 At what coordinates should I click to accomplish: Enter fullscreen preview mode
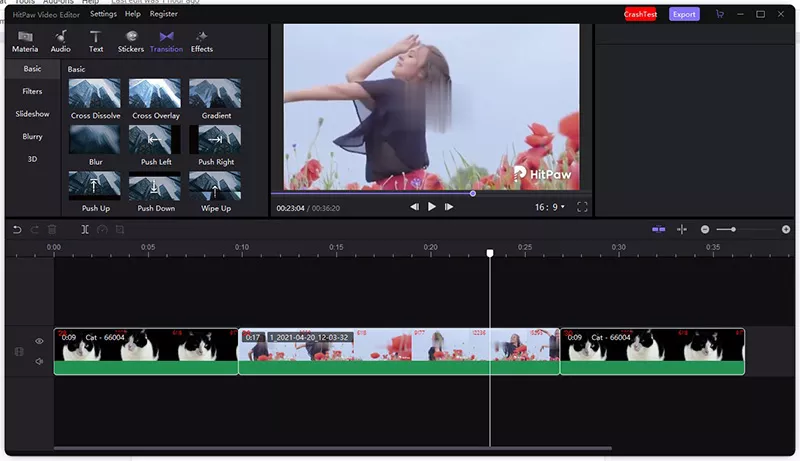point(582,207)
